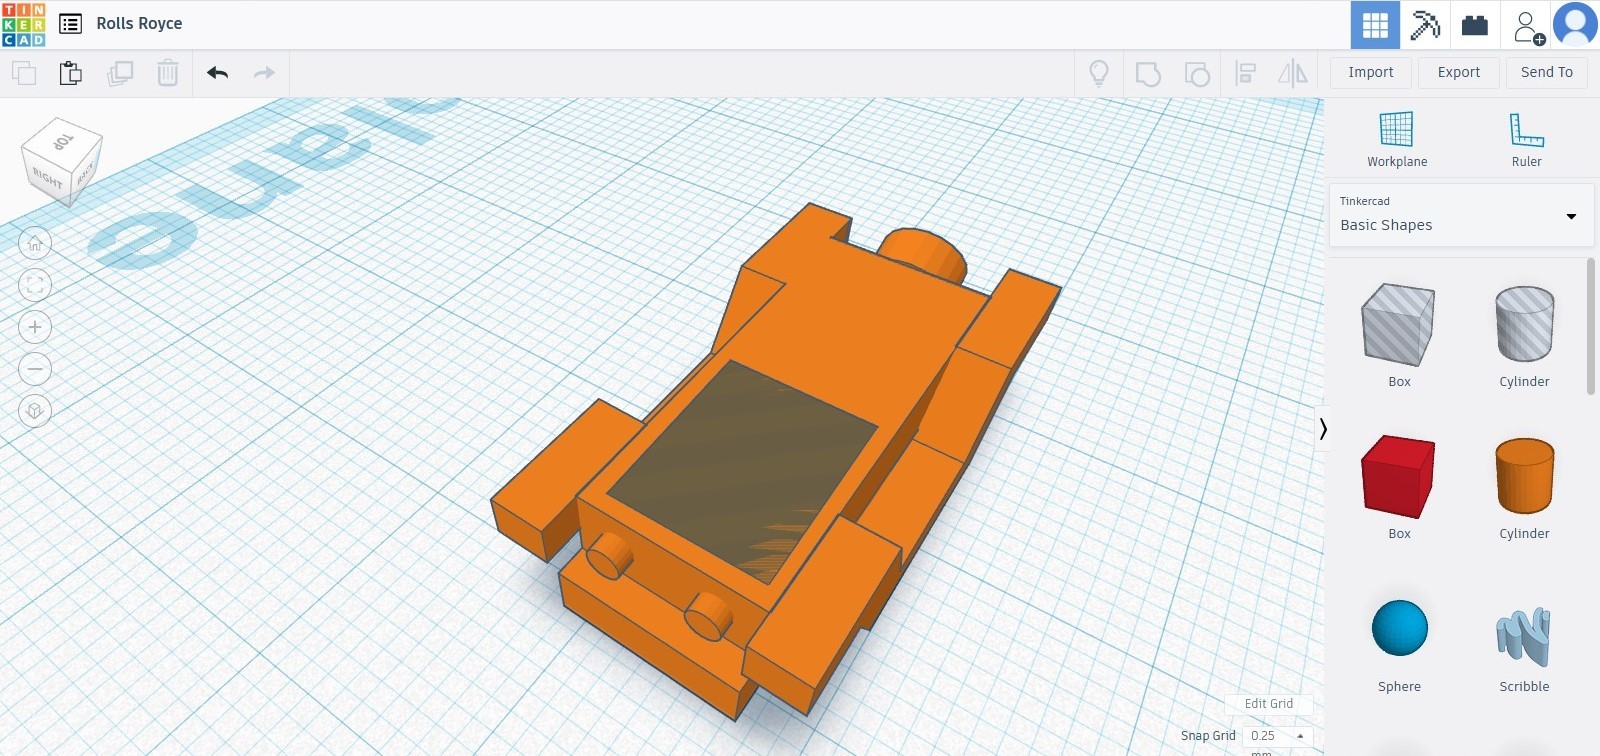The width and height of the screenshot is (1600, 756).
Task: Select the Ruler tool
Action: click(1526, 139)
